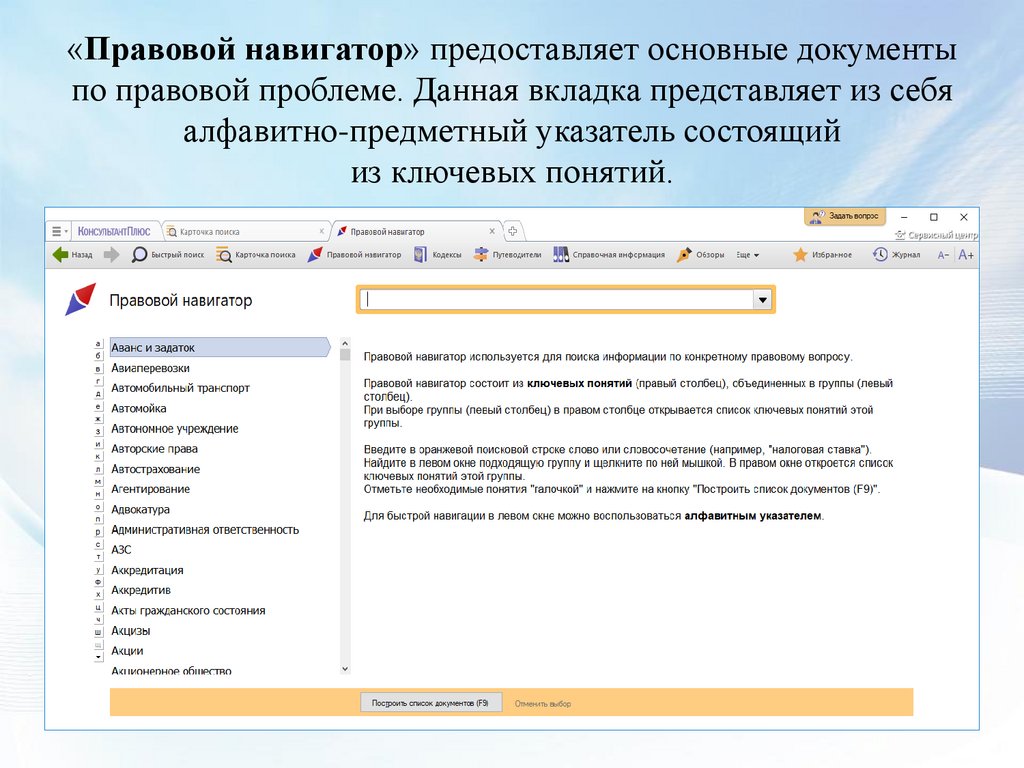Jump to letter п in alphabet index
This screenshot has width=1024, height=768.
point(99,520)
